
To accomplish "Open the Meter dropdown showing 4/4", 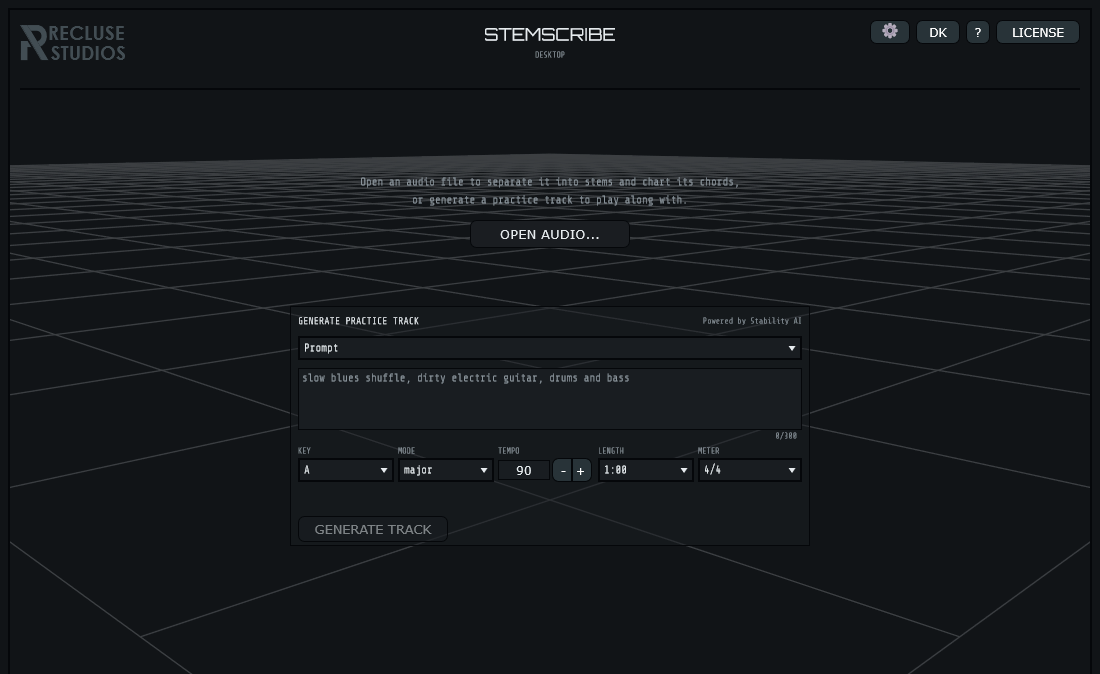I will pyautogui.click(x=749, y=470).
